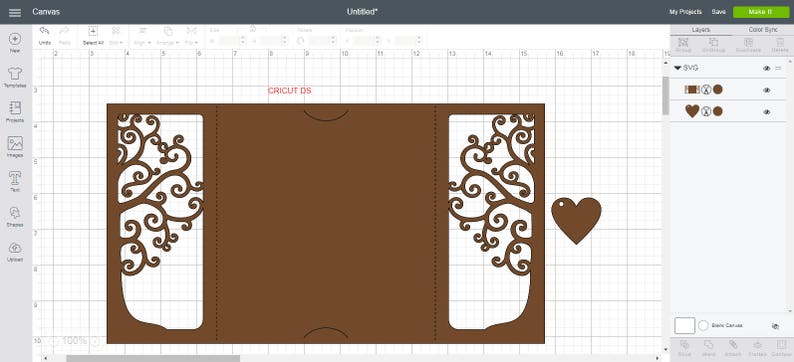
Task: Click the brown color swatch on heart layer
Action: click(718, 111)
